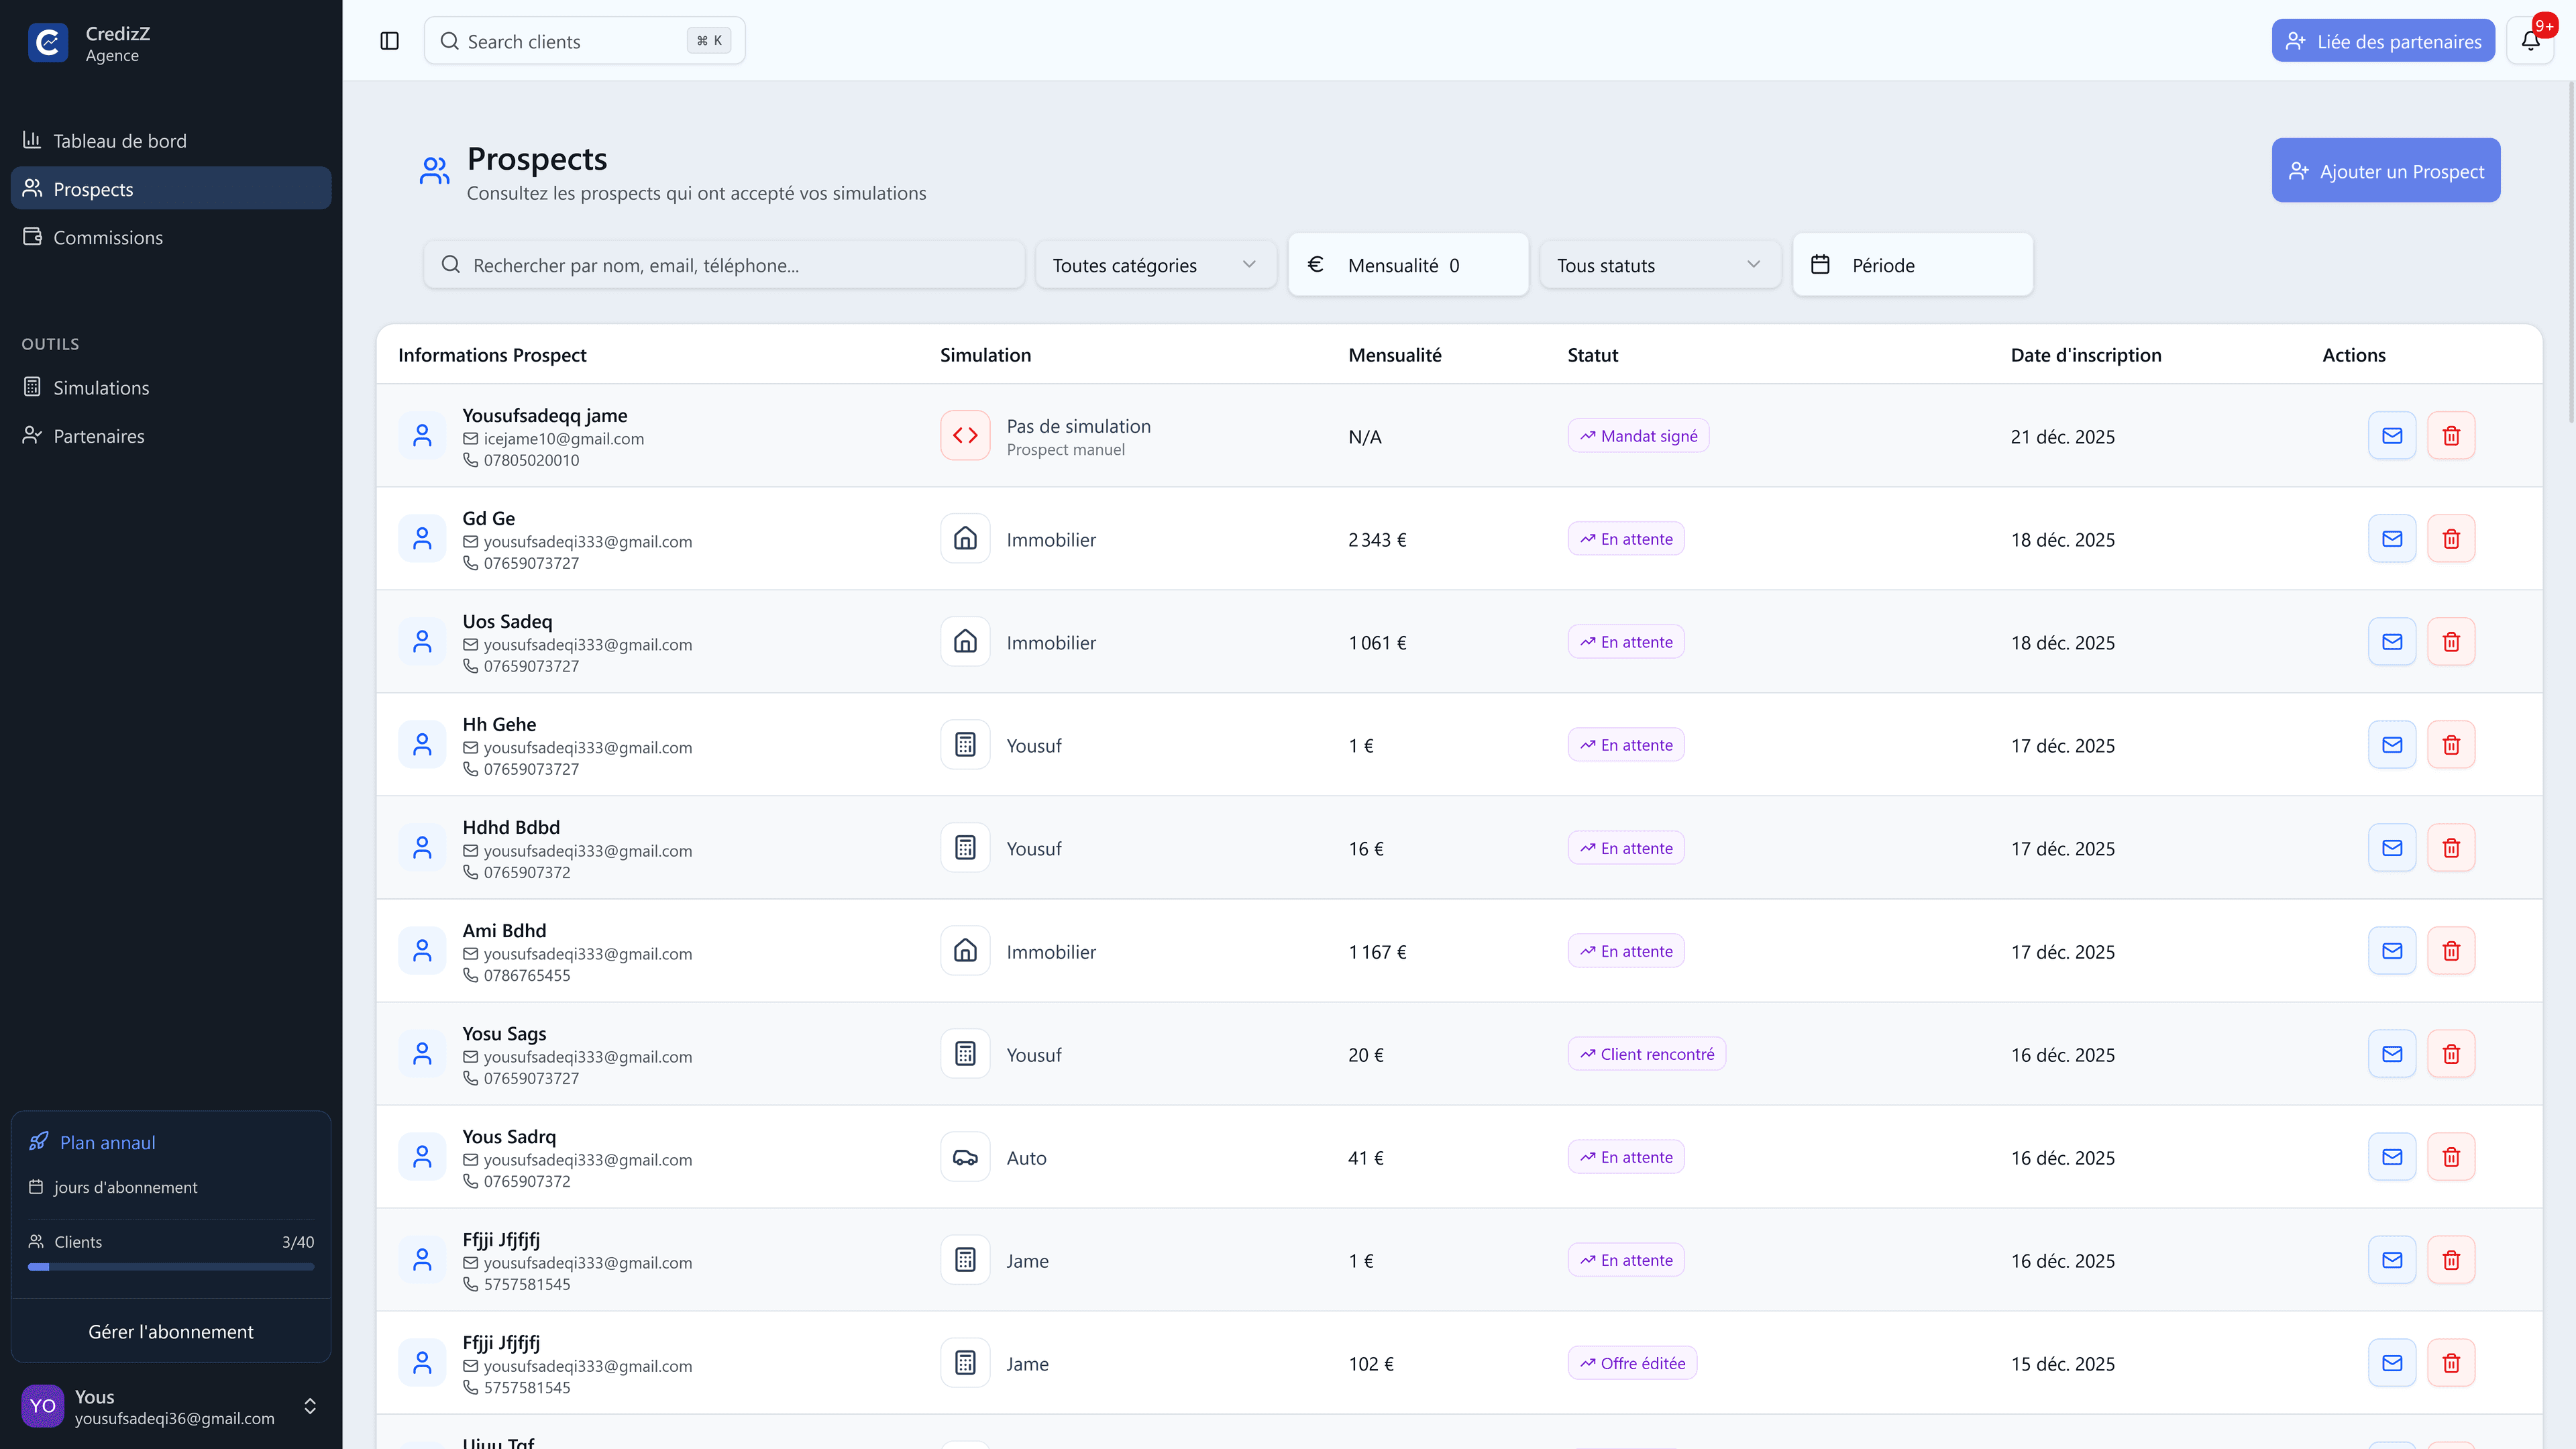Viewport: 2576px width, 1449px height.
Task: Delete prospect Uos Sadeq
Action: click(x=2451, y=642)
